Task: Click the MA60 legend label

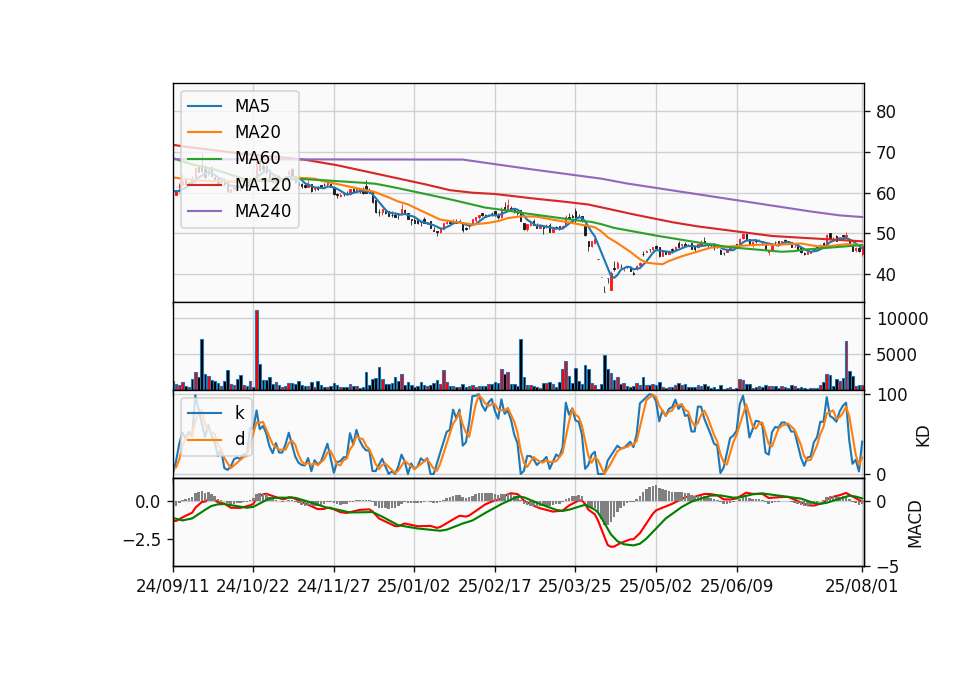Action: point(257,158)
